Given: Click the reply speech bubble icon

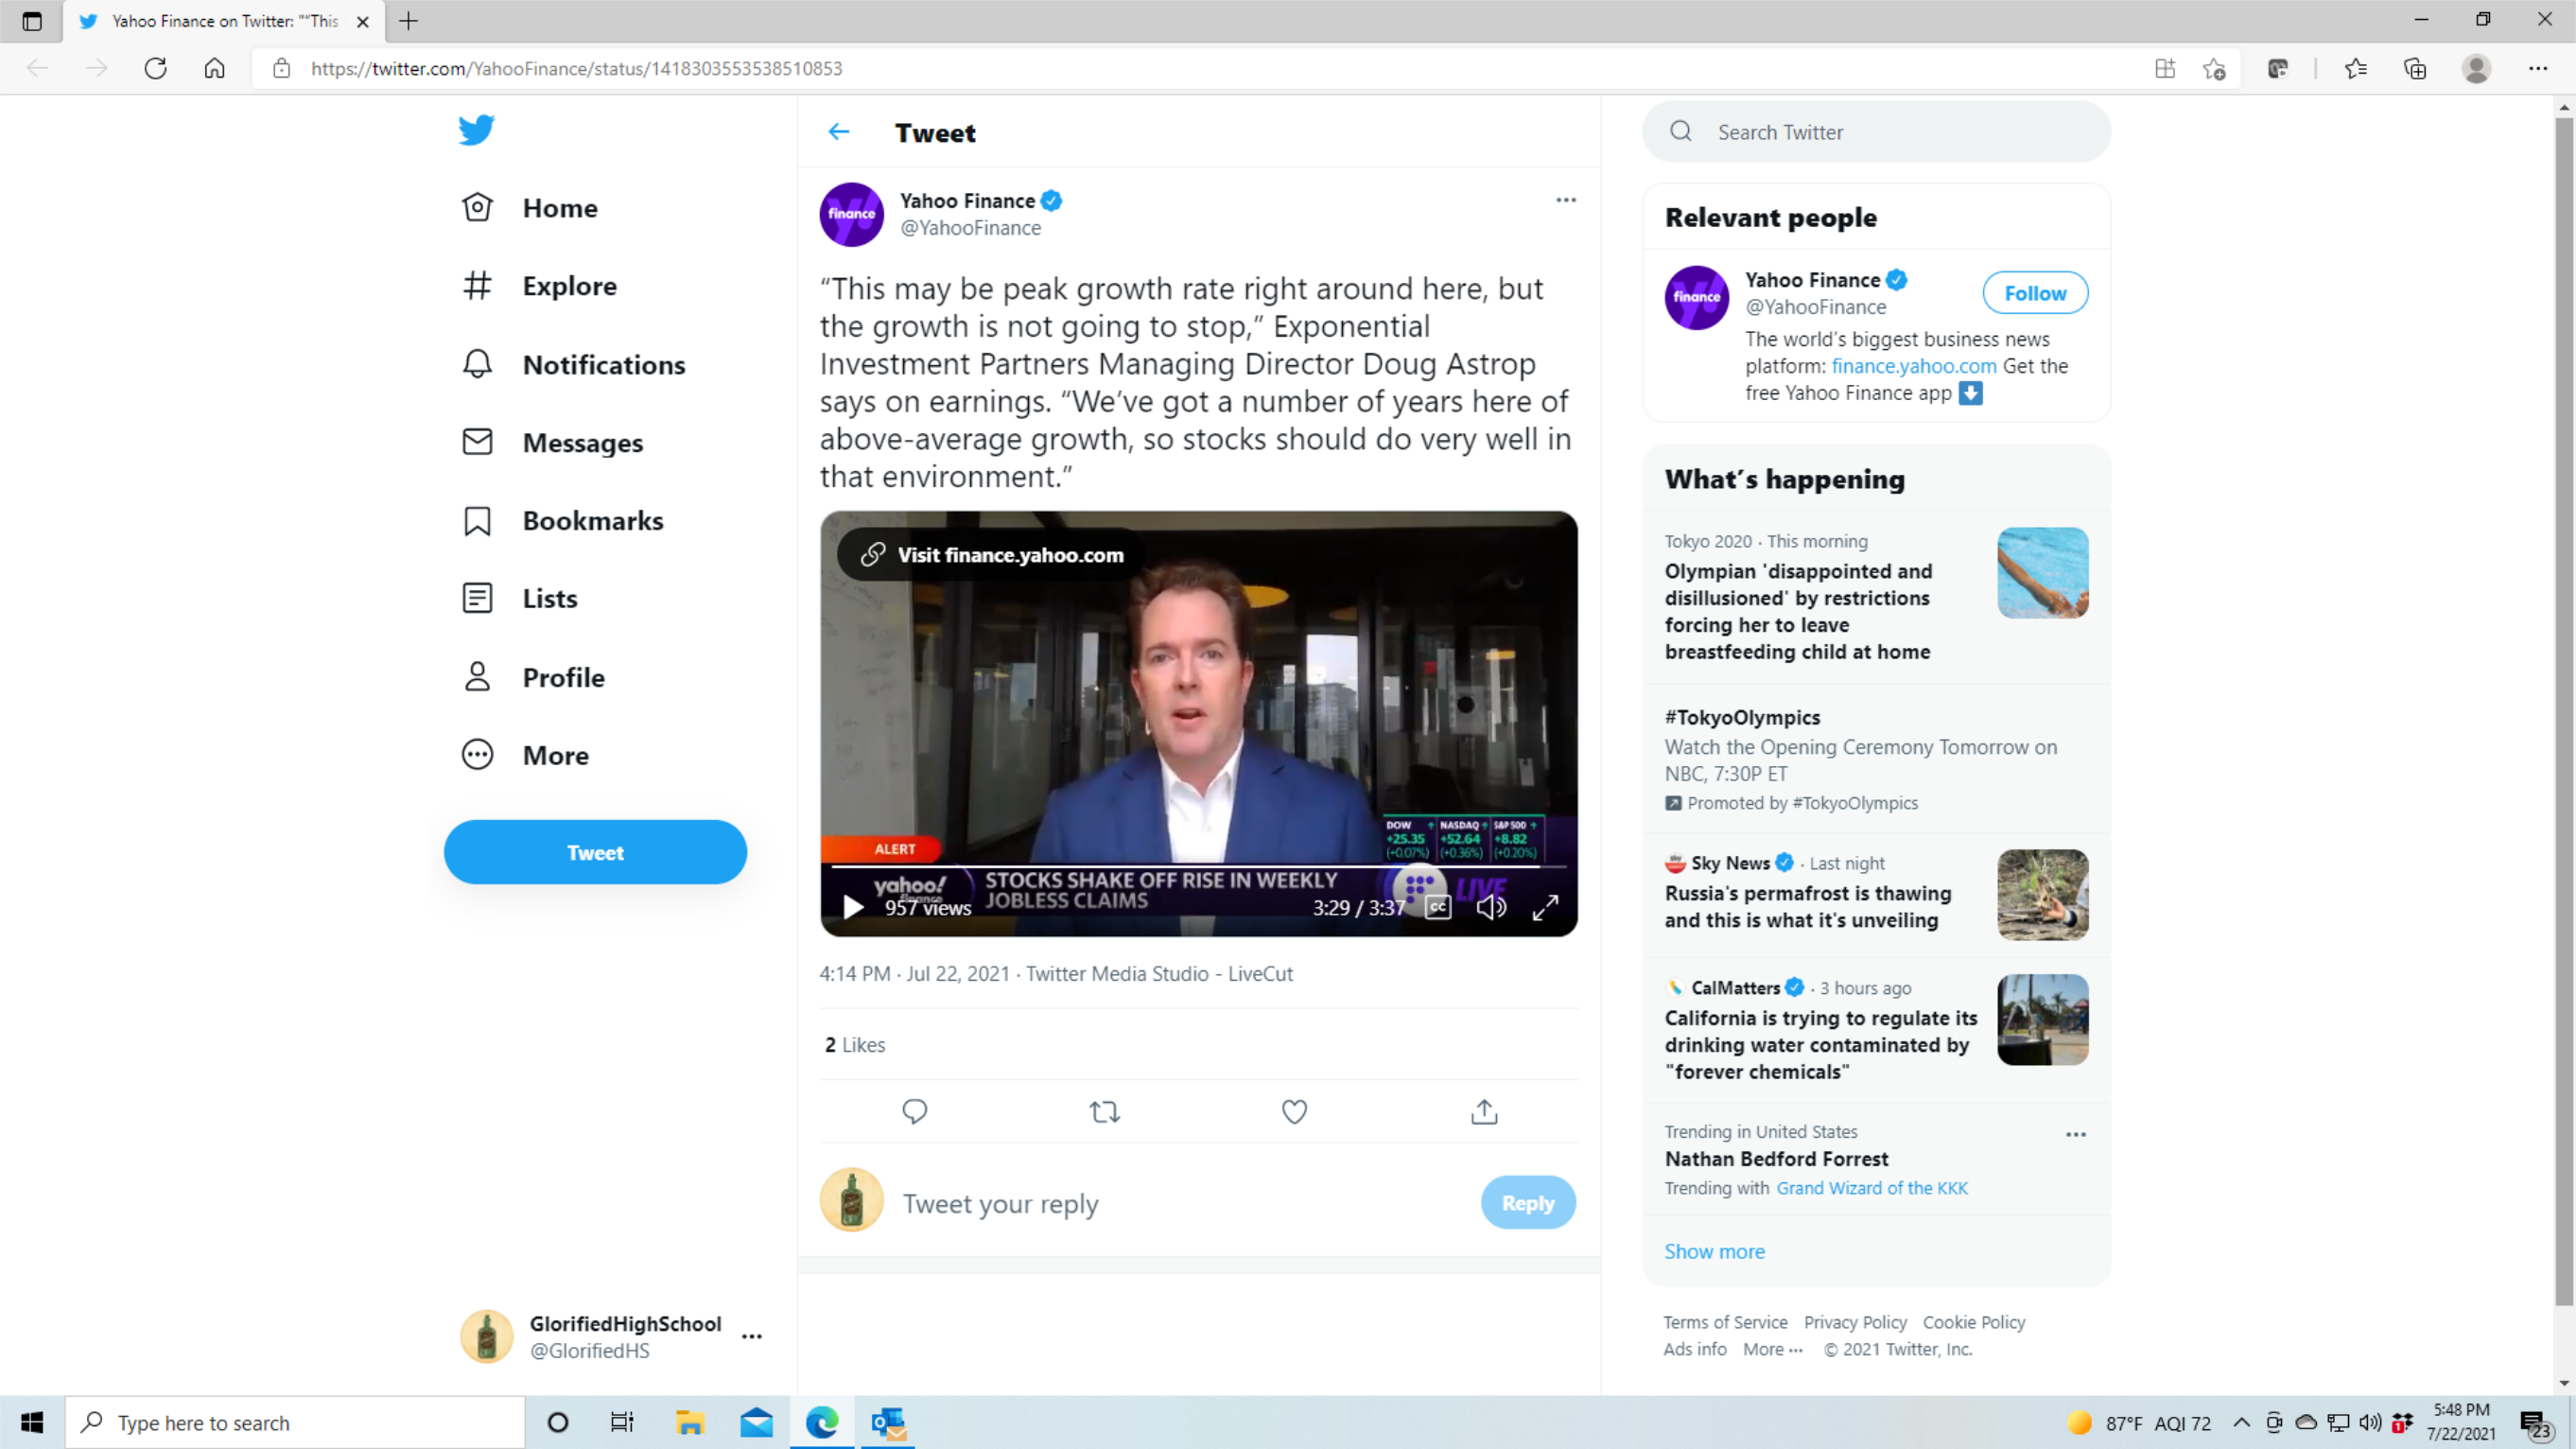Looking at the screenshot, I should [x=914, y=1112].
